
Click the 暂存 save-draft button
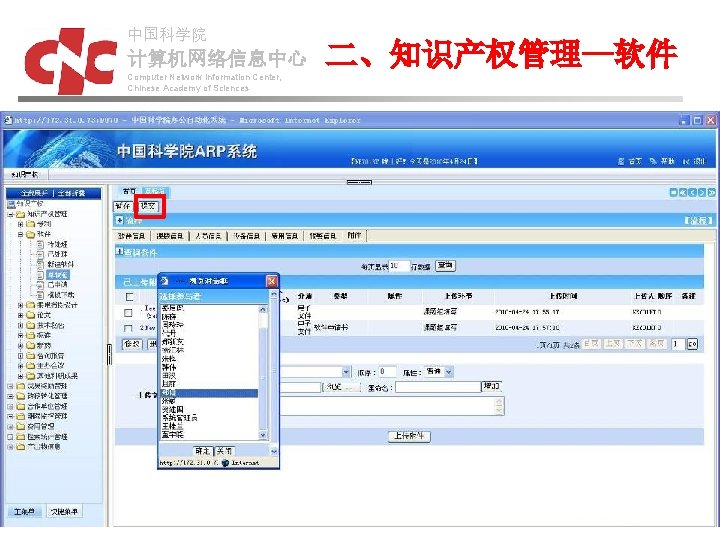[123, 206]
